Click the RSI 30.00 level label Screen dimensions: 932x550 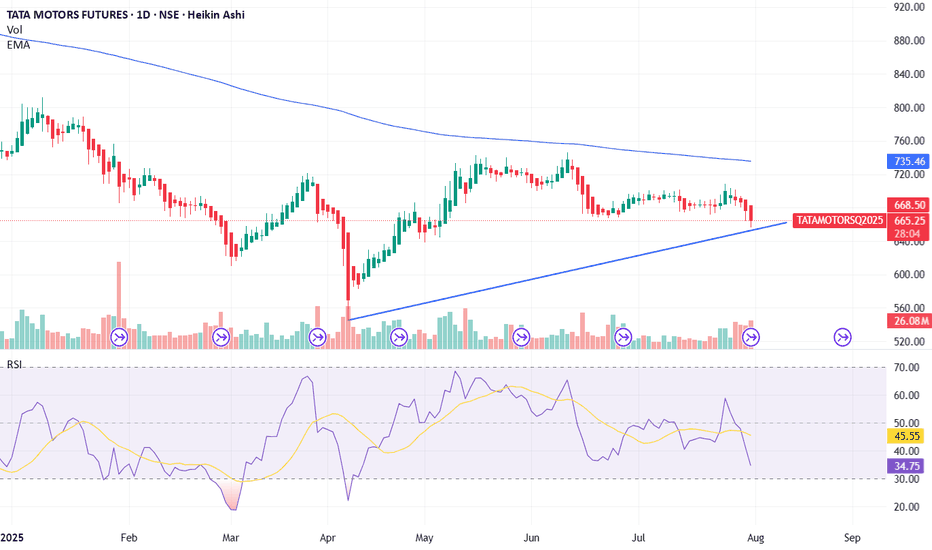pos(907,479)
